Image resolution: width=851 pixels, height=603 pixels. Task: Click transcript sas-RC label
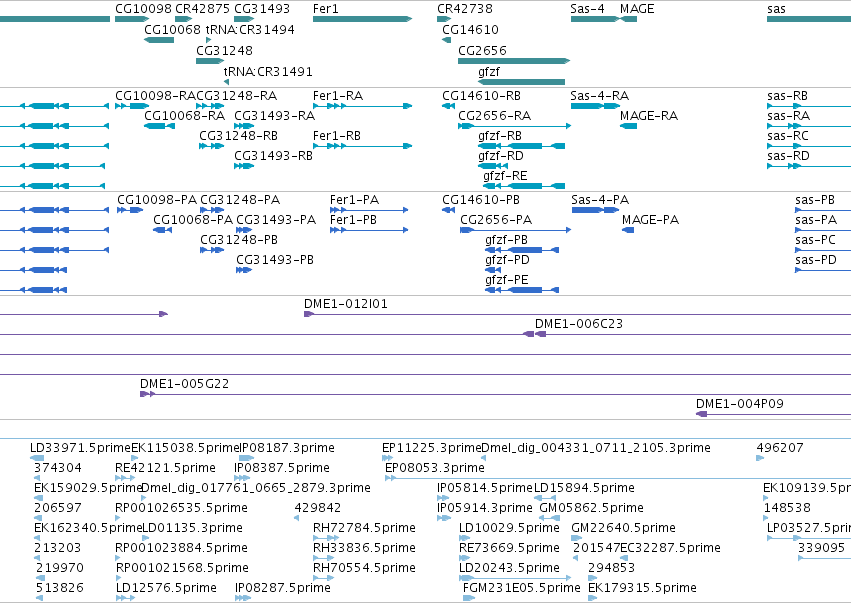pos(788,136)
